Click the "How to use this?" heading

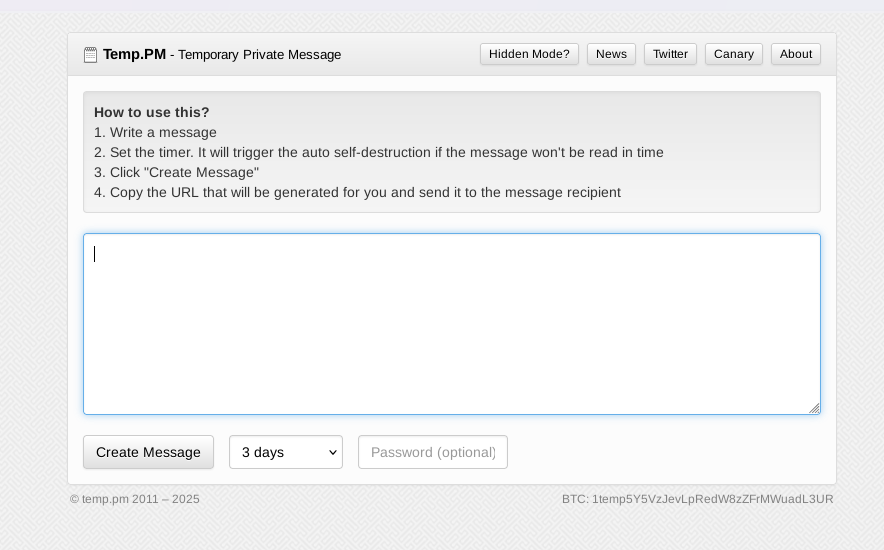pos(152,112)
